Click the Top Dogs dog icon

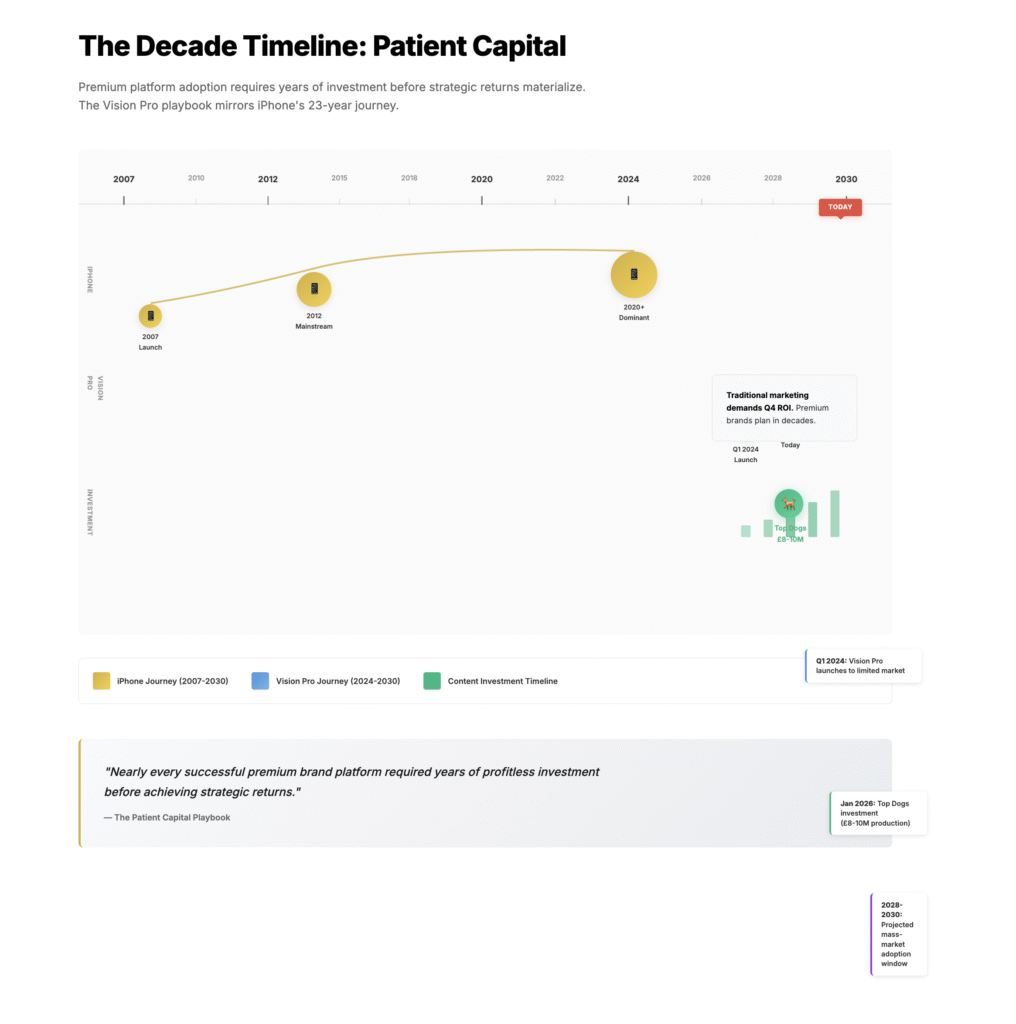(x=788, y=504)
